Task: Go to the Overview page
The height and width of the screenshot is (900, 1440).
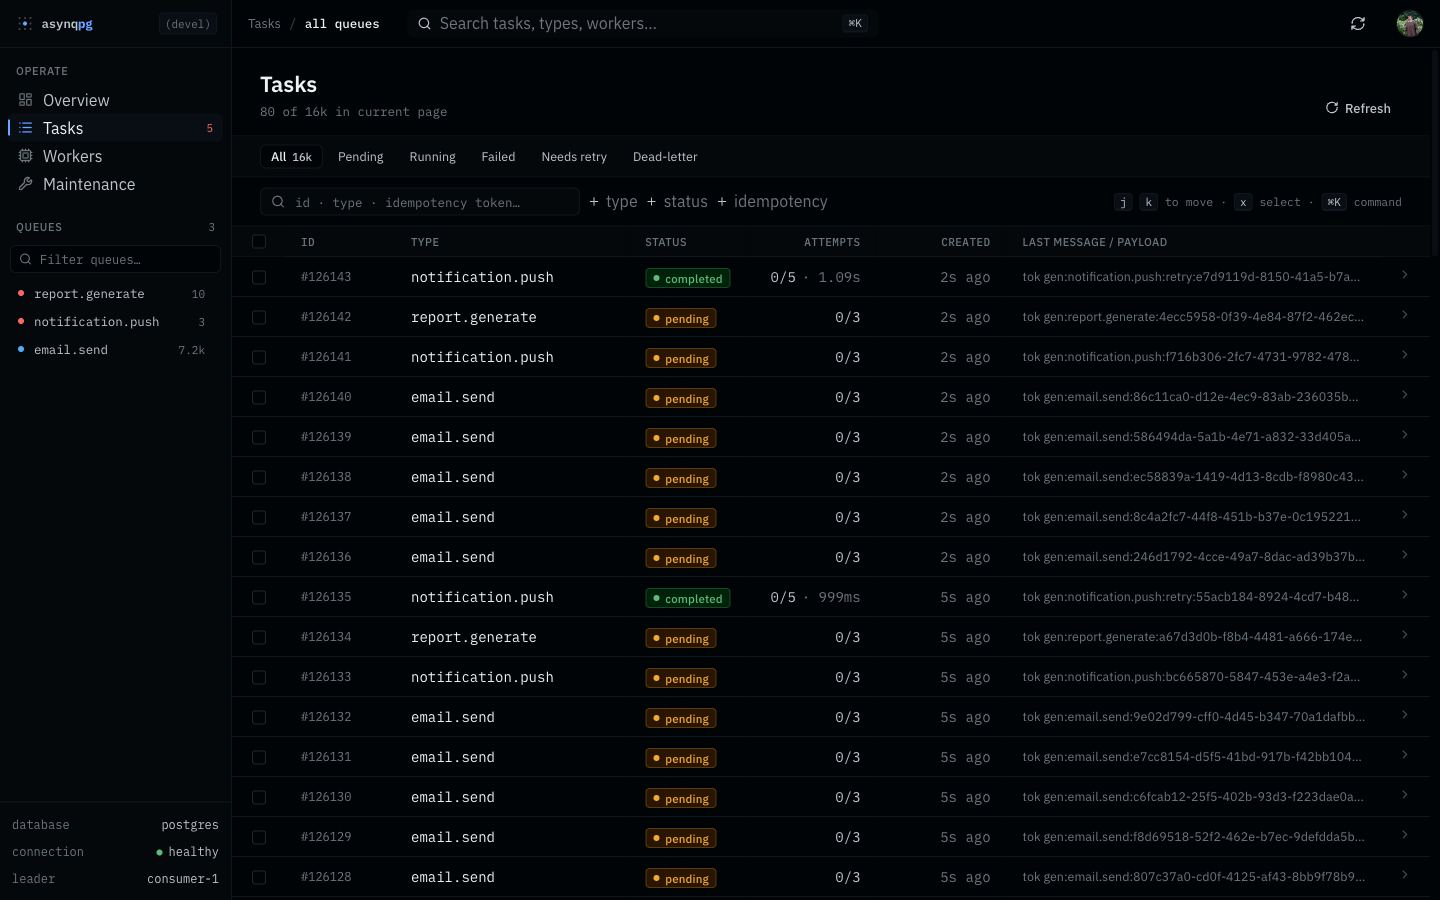Action: (115, 100)
